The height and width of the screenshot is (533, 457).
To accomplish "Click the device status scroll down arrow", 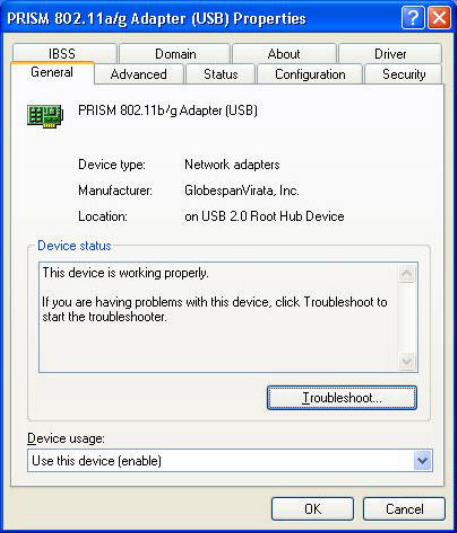I will point(407,361).
